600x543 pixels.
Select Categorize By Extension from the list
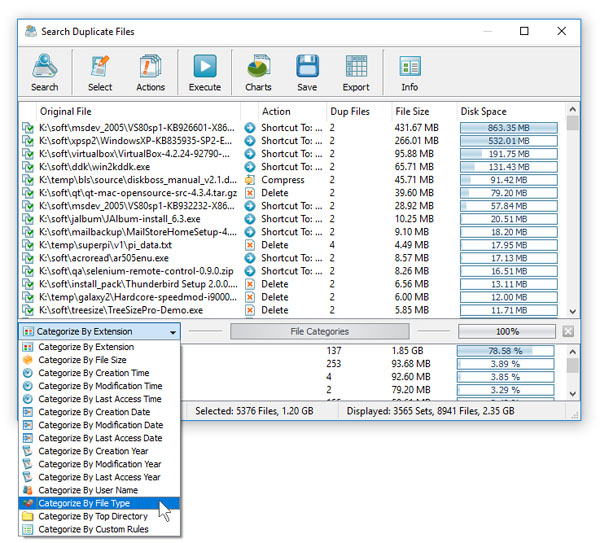[x=99, y=347]
